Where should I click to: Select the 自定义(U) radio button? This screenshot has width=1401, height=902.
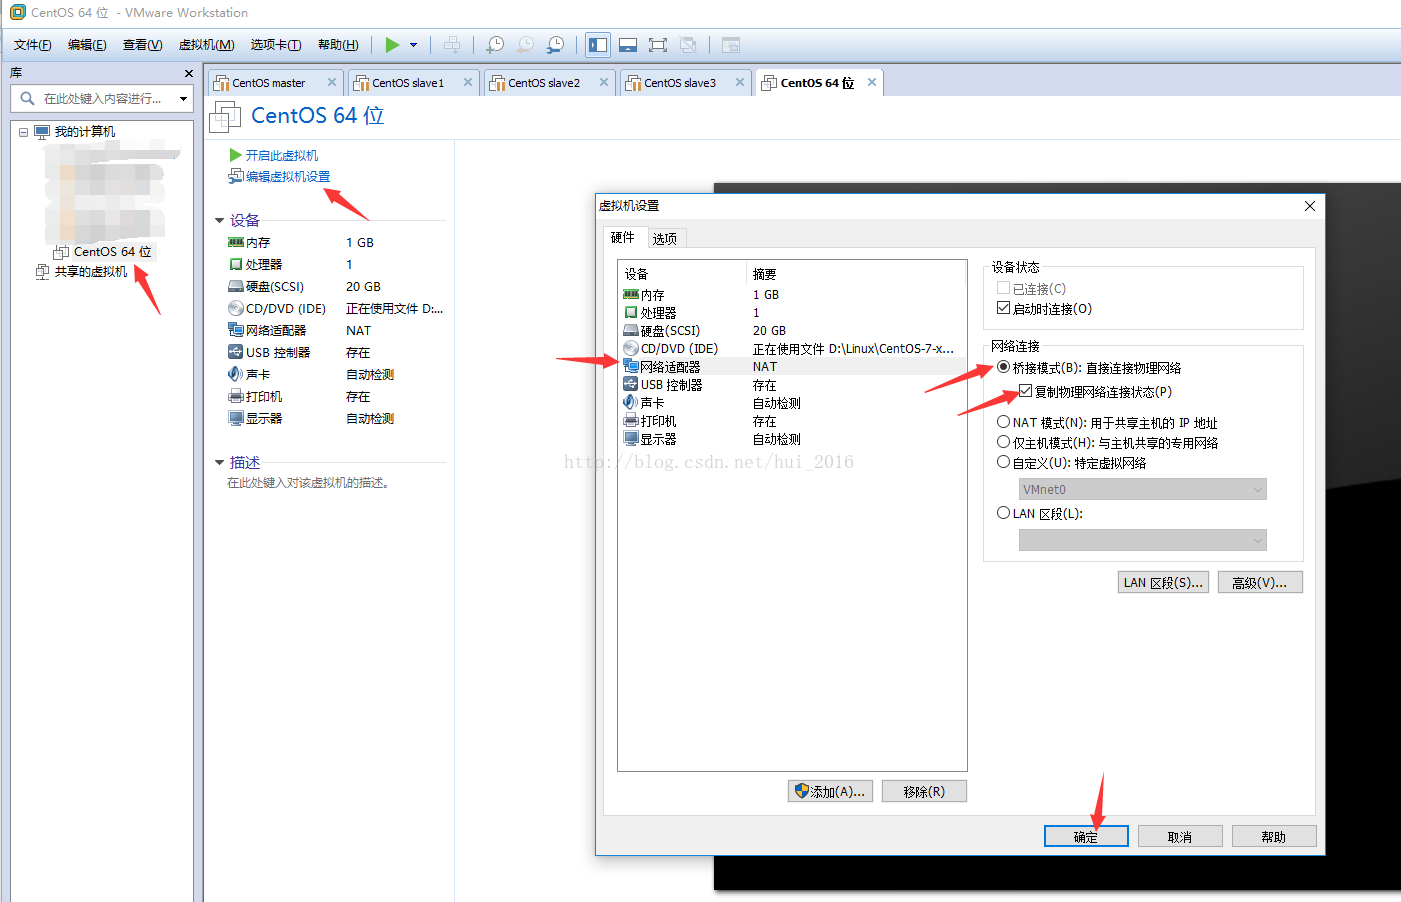(x=1003, y=462)
